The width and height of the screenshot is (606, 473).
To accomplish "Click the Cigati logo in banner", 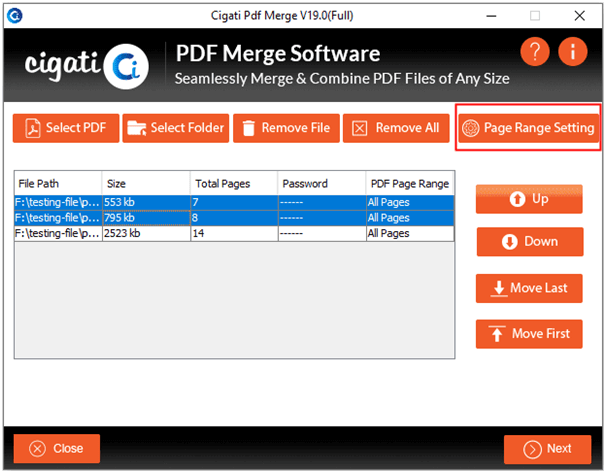I will pos(87,66).
